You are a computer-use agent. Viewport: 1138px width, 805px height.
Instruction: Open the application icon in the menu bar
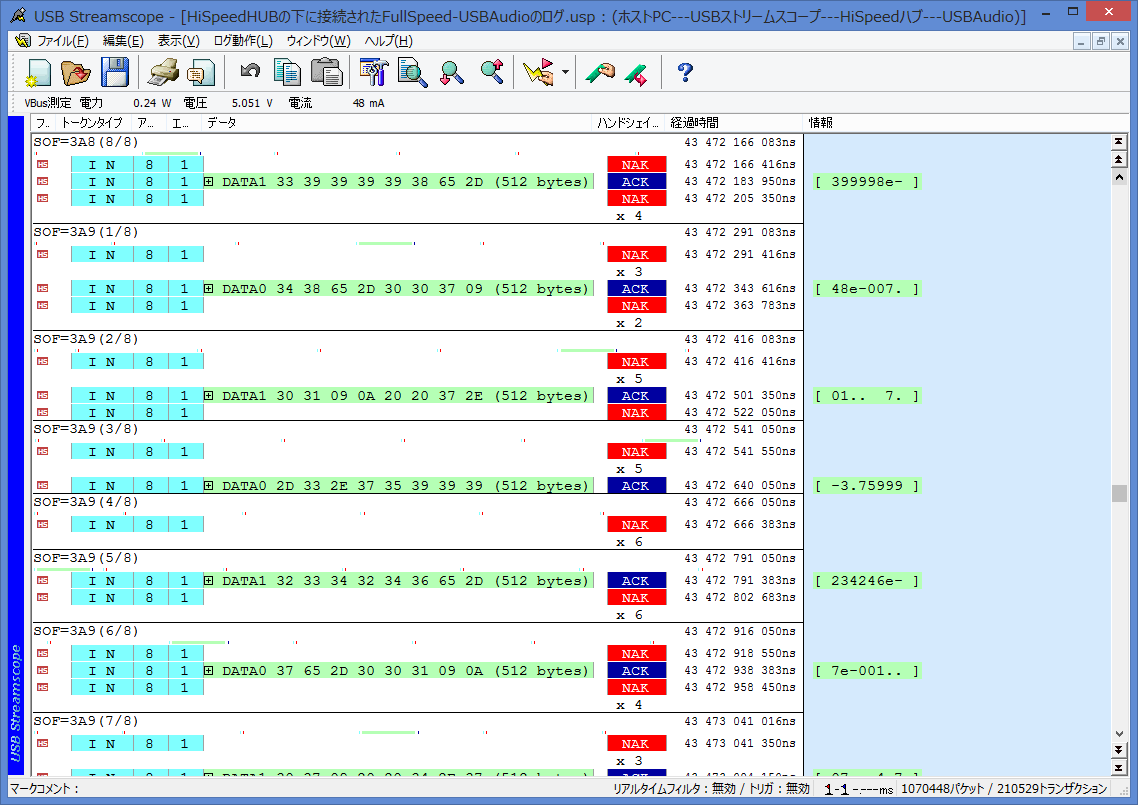tap(22, 41)
